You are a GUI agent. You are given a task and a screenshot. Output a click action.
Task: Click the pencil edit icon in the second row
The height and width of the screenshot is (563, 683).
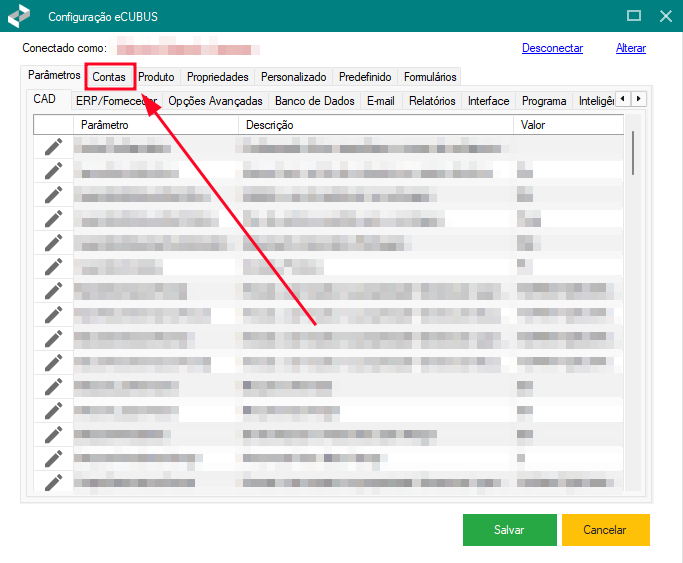click(53, 171)
